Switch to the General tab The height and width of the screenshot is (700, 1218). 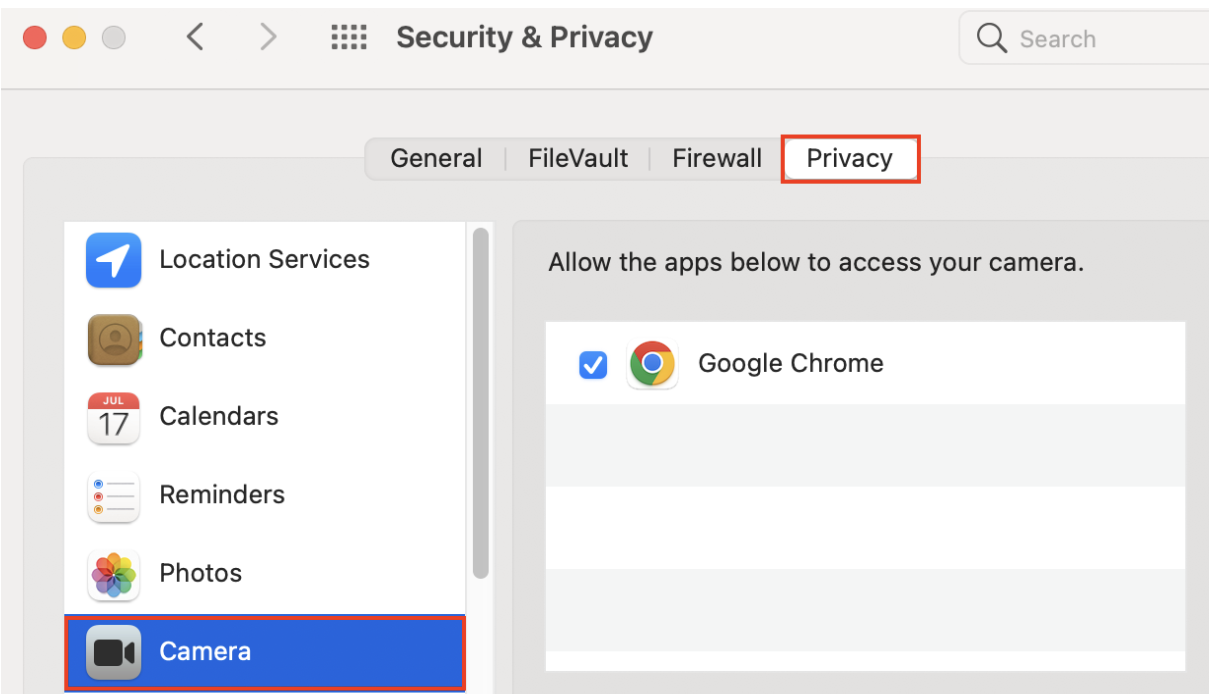click(436, 159)
